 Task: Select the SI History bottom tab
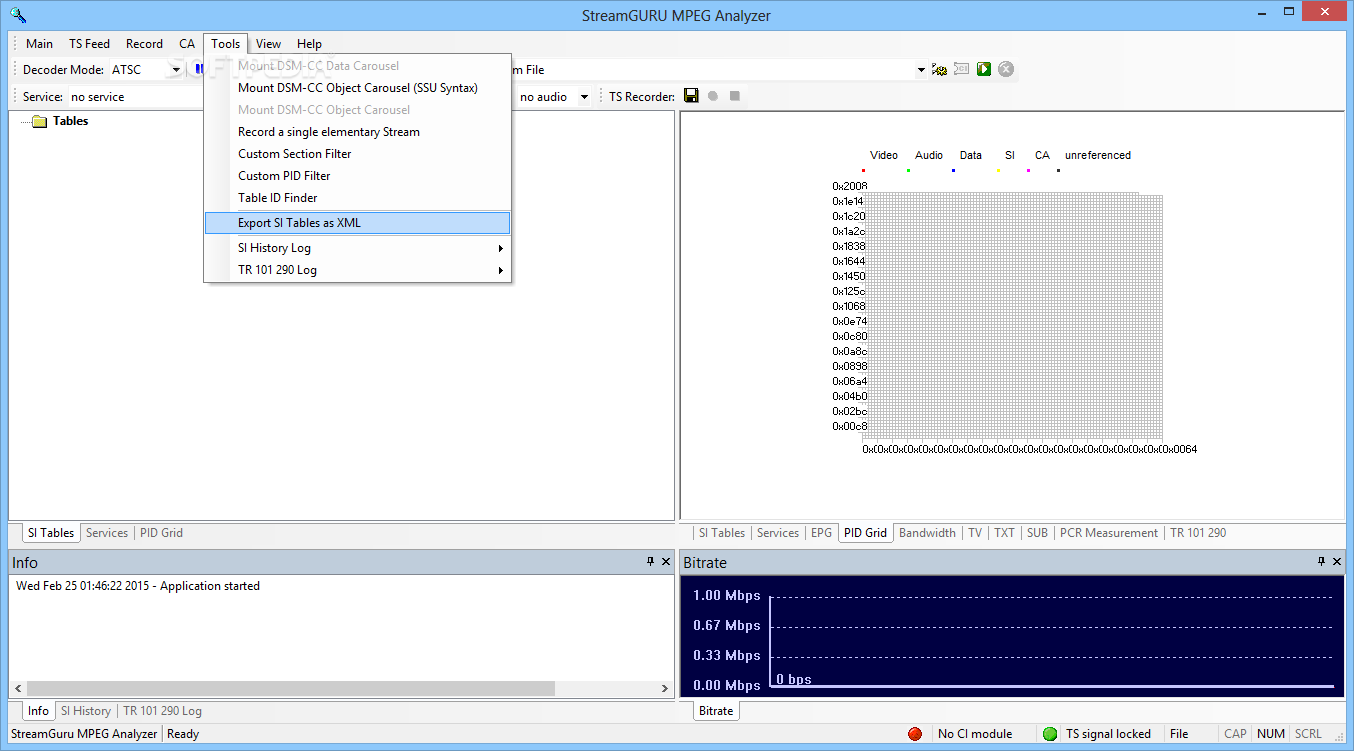(85, 711)
